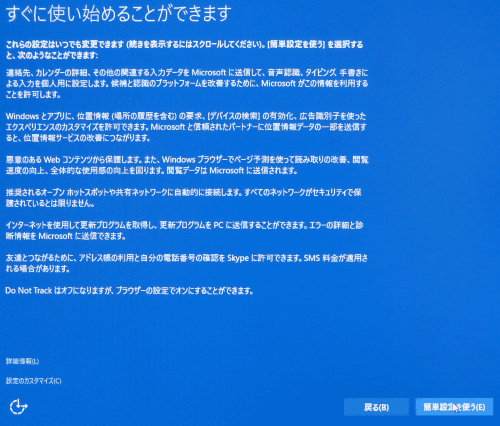
Task: Click the bold intro paragraph about これらの設定
Action: point(184,50)
